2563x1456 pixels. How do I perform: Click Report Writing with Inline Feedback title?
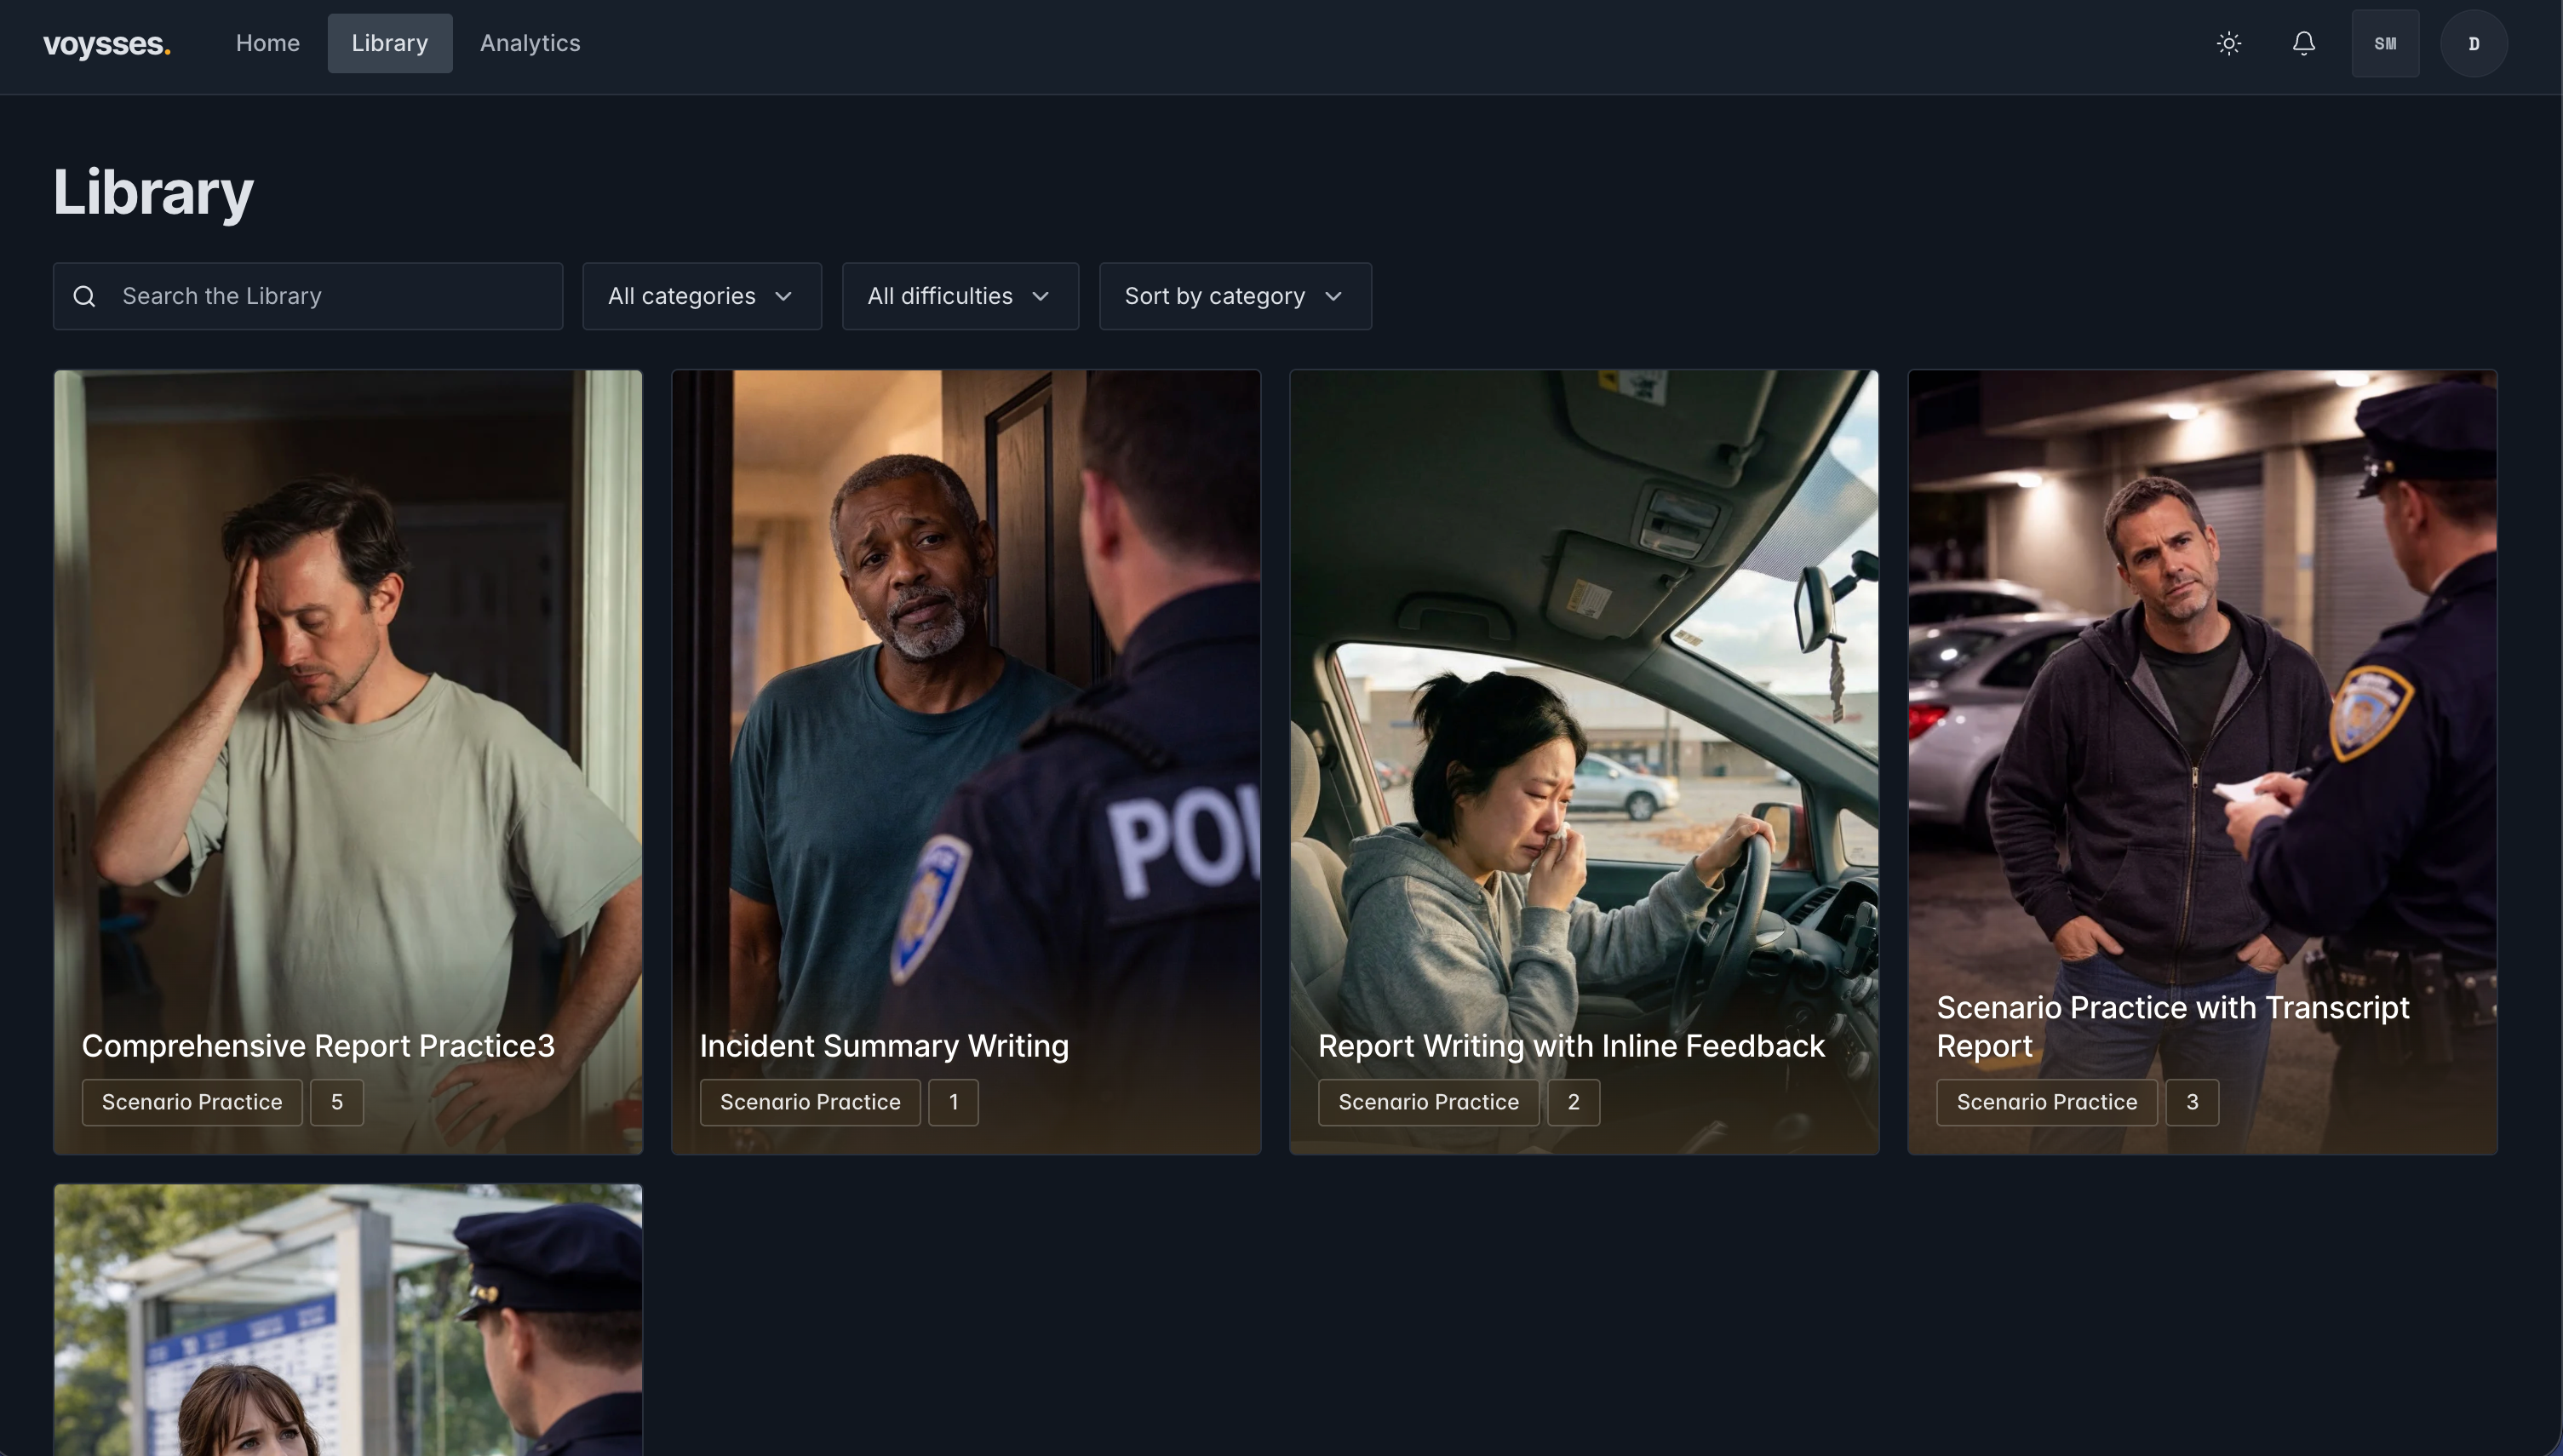(1571, 1045)
